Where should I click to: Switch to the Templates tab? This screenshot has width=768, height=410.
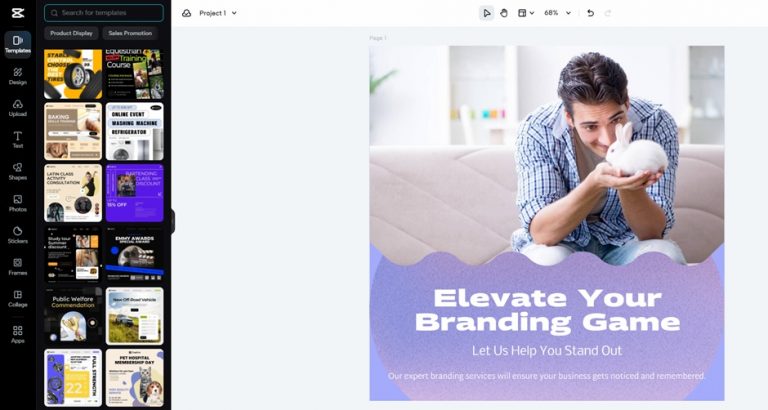click(18, 45)
